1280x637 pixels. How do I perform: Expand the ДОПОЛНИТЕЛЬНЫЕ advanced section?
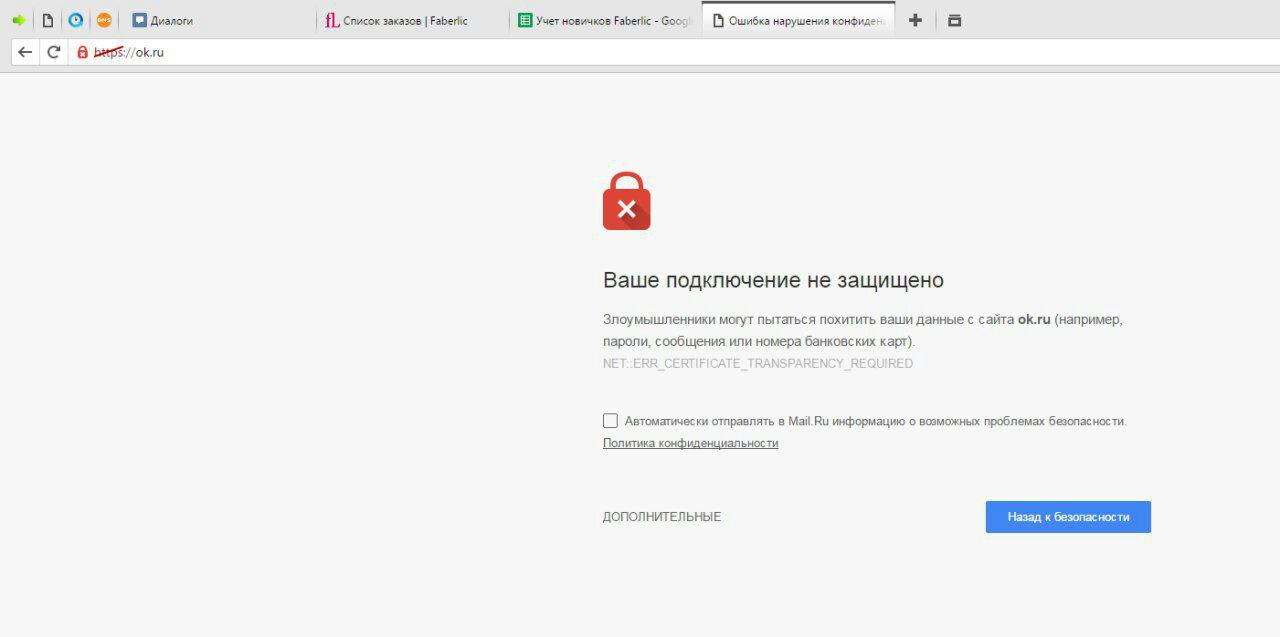(x=662, y=517)
